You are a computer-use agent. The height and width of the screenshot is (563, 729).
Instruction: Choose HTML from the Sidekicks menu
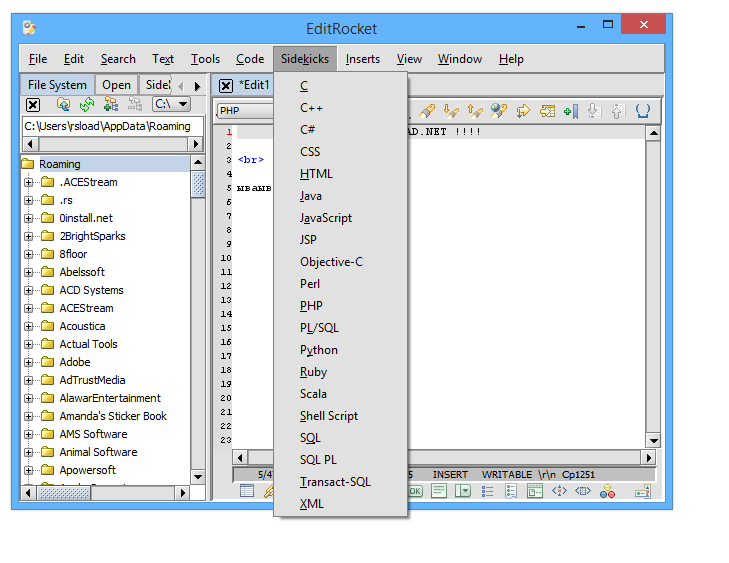340,174
